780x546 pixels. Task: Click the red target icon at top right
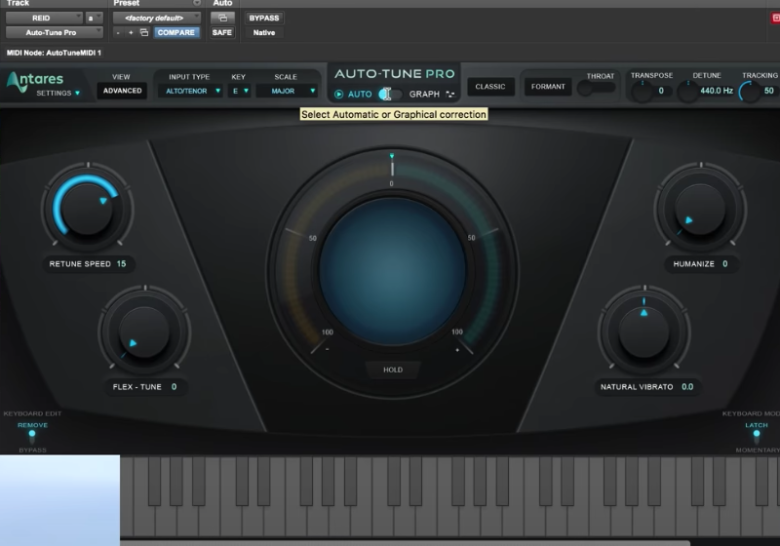(x=776, y=18)
